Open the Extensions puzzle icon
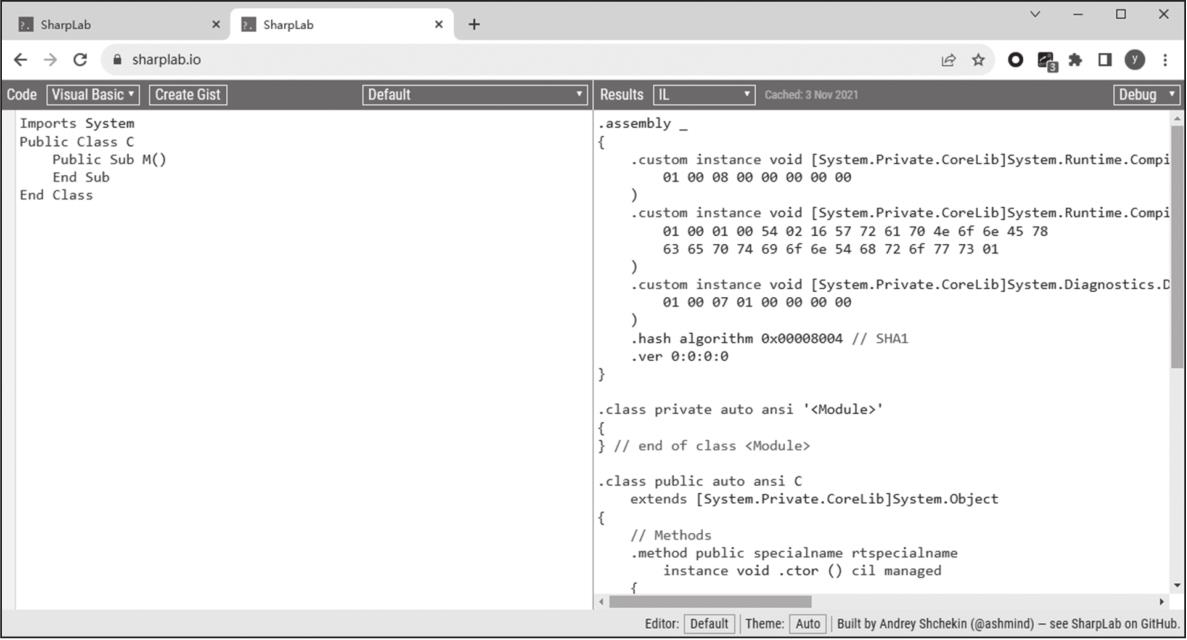 (x=1075, y=60)
